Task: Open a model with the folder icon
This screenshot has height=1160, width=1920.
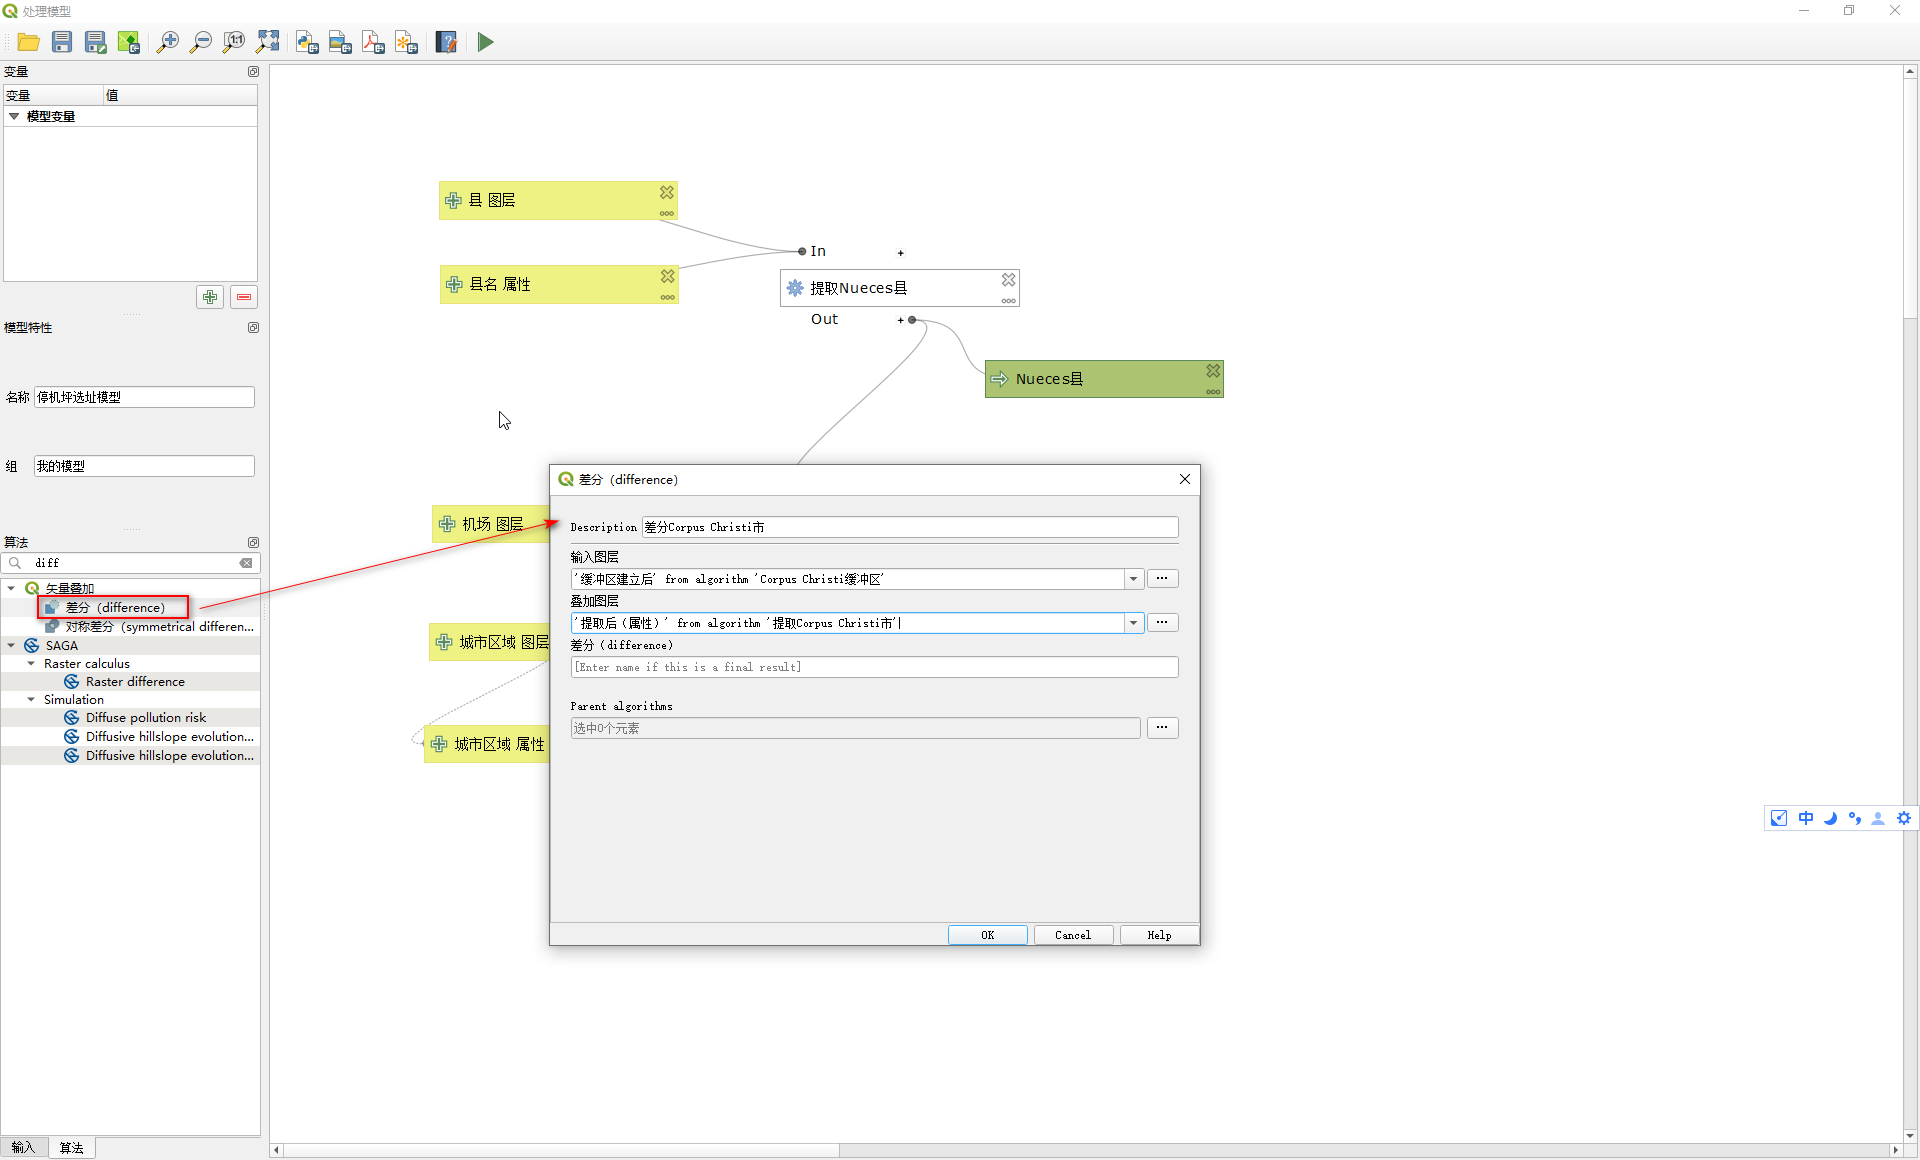Action: point(28,42)
